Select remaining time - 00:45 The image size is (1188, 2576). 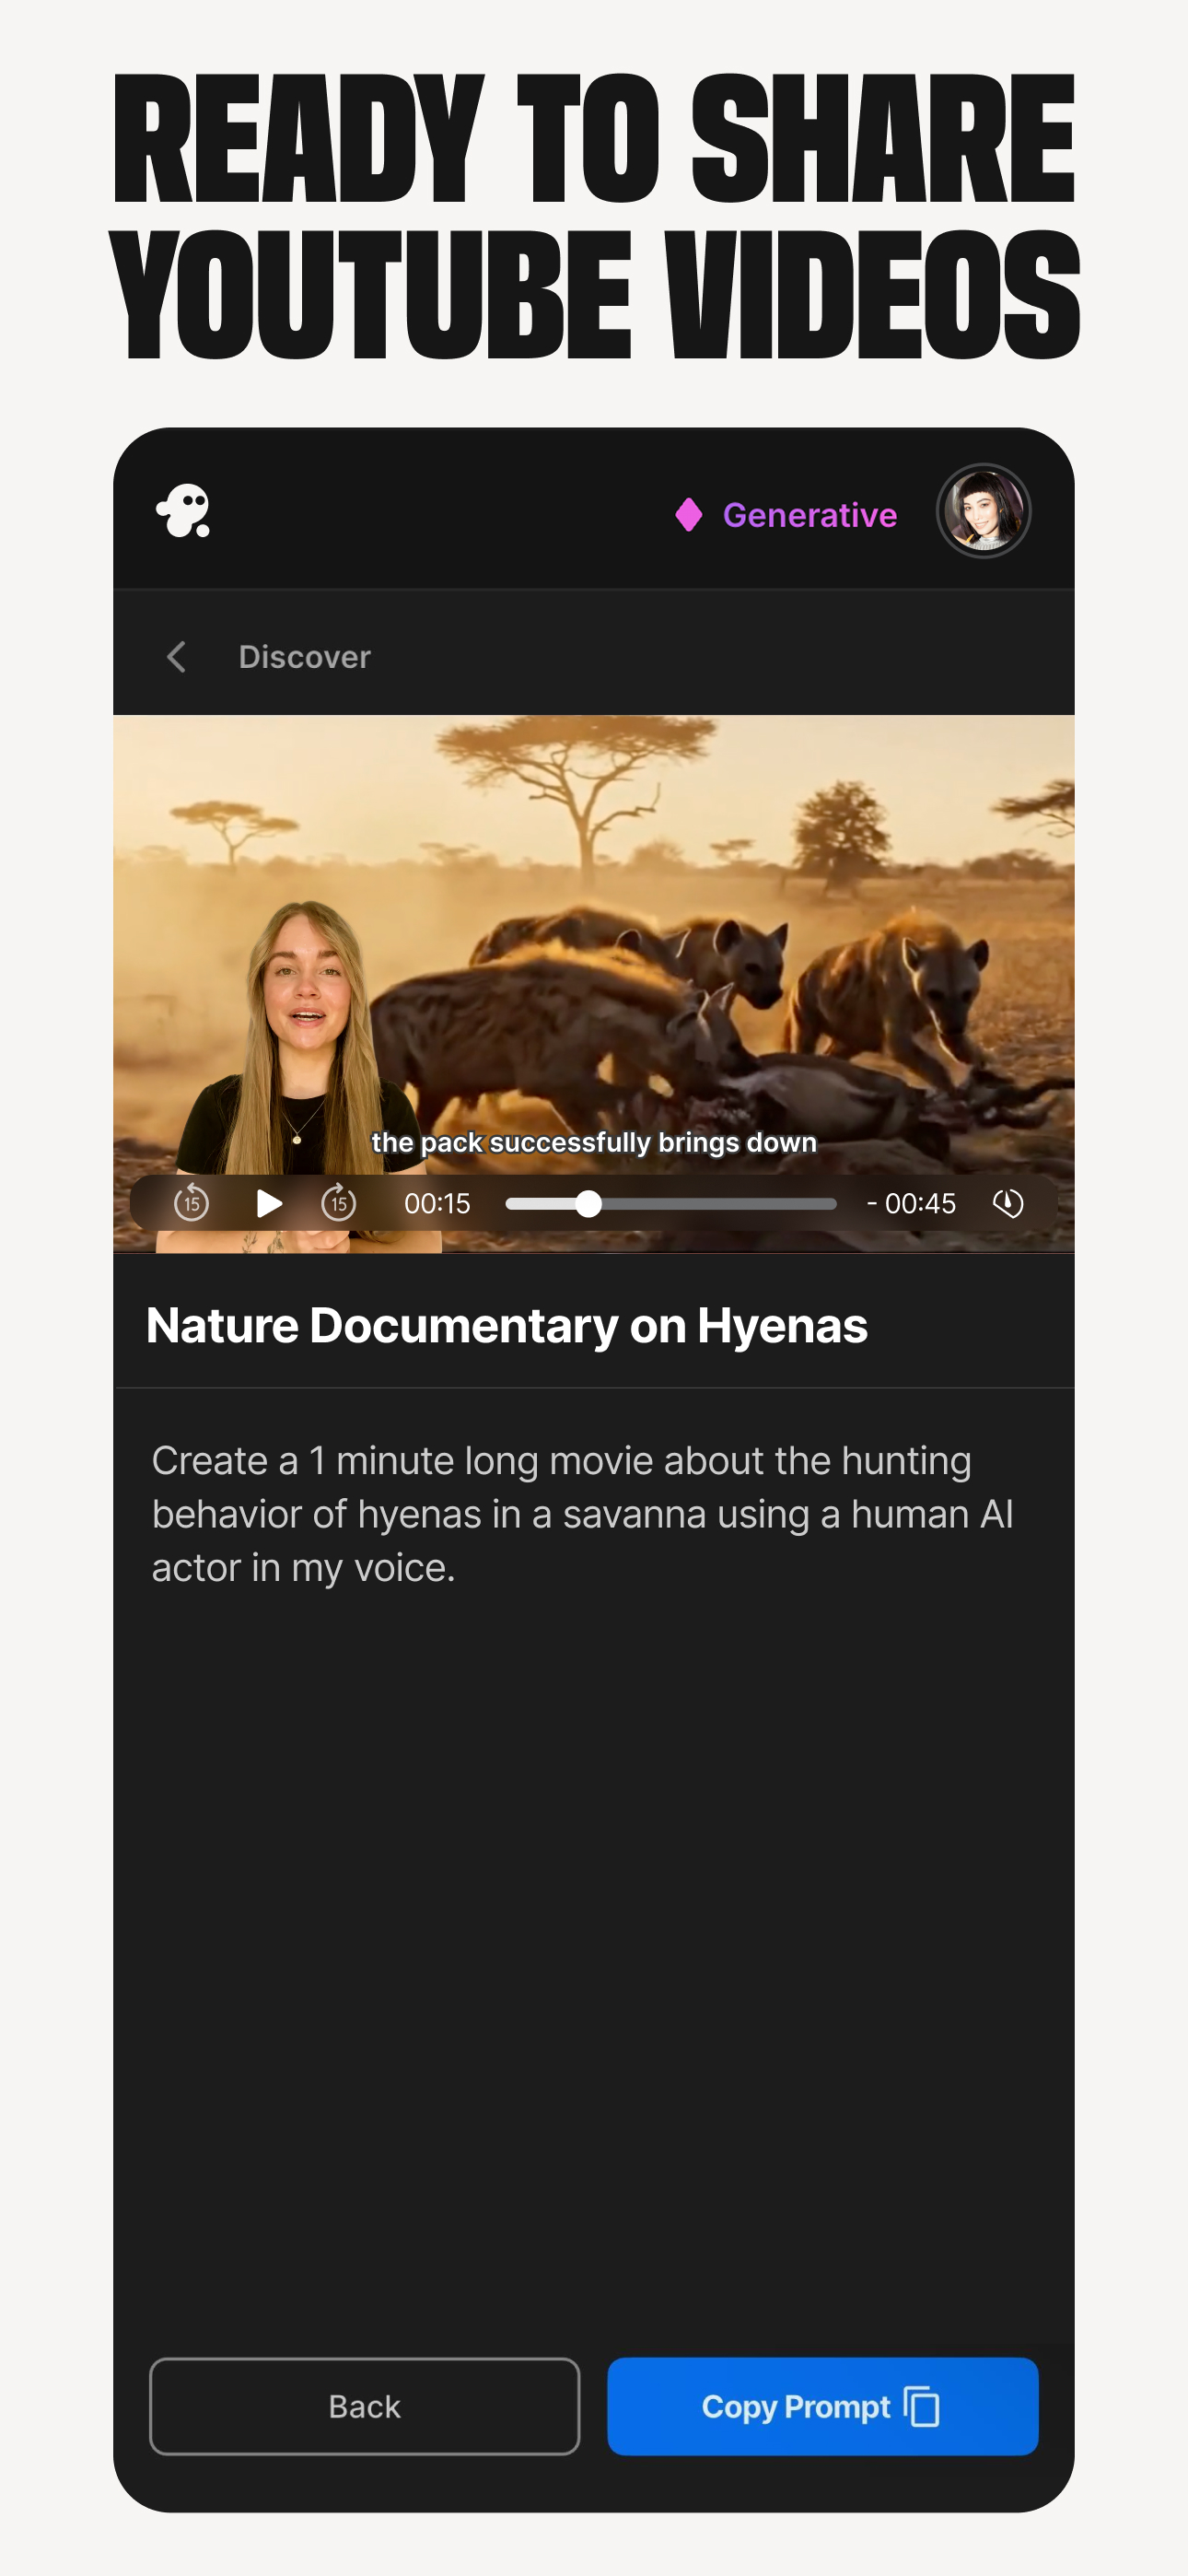pyautogui.click(x=911, y=1204)
